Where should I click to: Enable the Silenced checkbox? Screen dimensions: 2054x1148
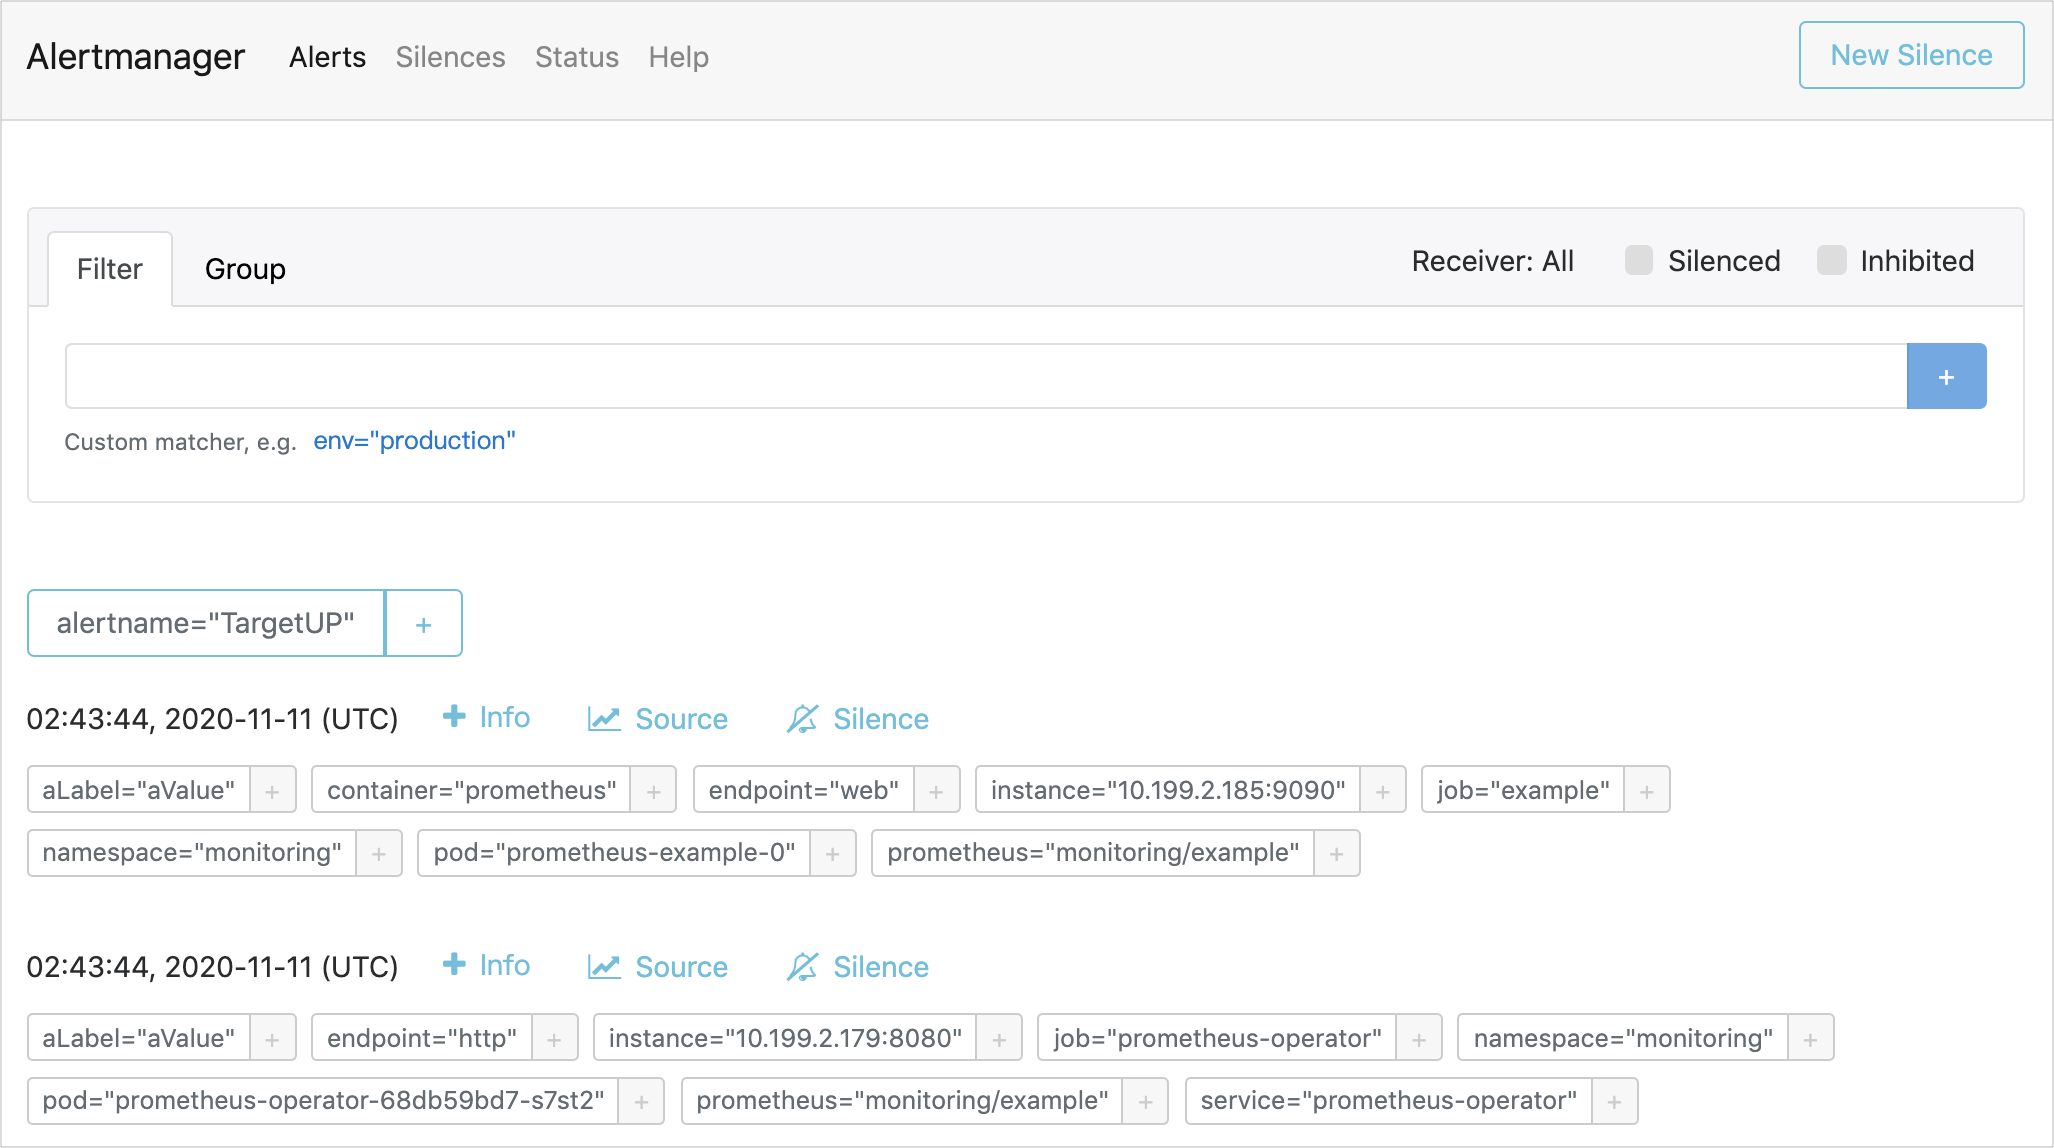click(1638, 261)
